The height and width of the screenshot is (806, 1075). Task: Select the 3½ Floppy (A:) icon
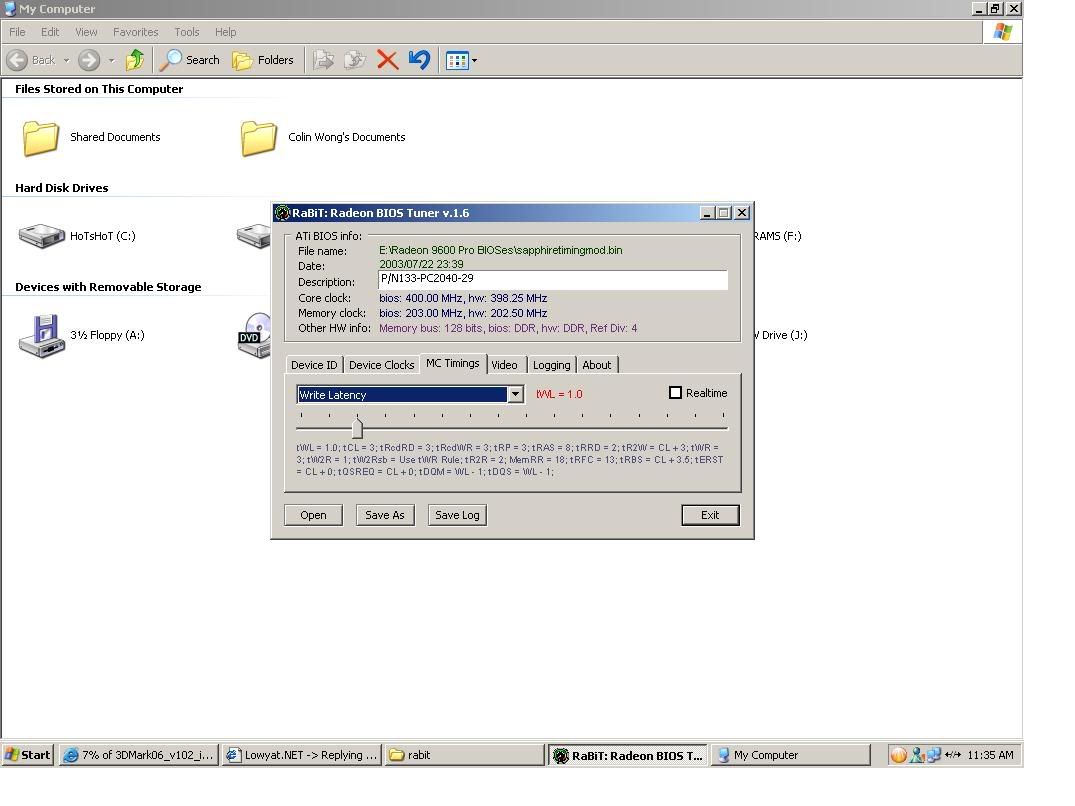click(41, 336)
